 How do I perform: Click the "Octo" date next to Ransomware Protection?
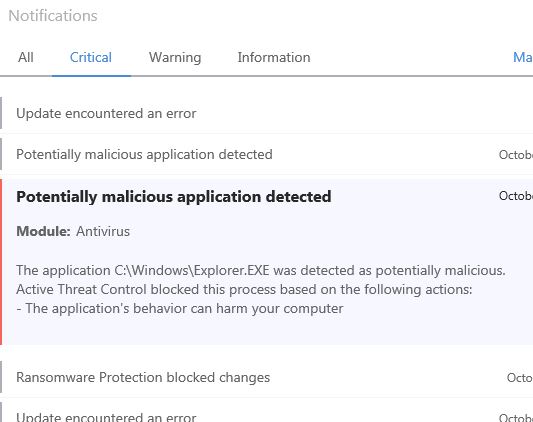(520, 378)
